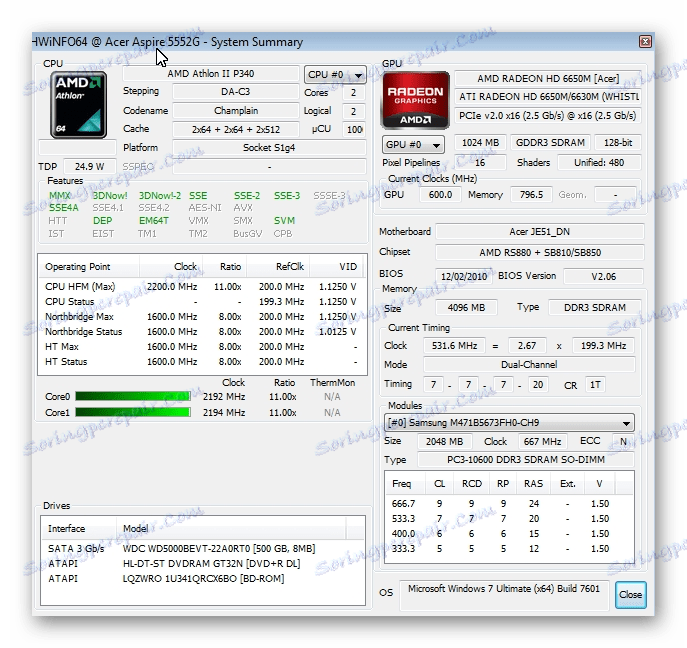Click the GPU clock 600.0 field

pyautogui.click(x=440, y=195)
